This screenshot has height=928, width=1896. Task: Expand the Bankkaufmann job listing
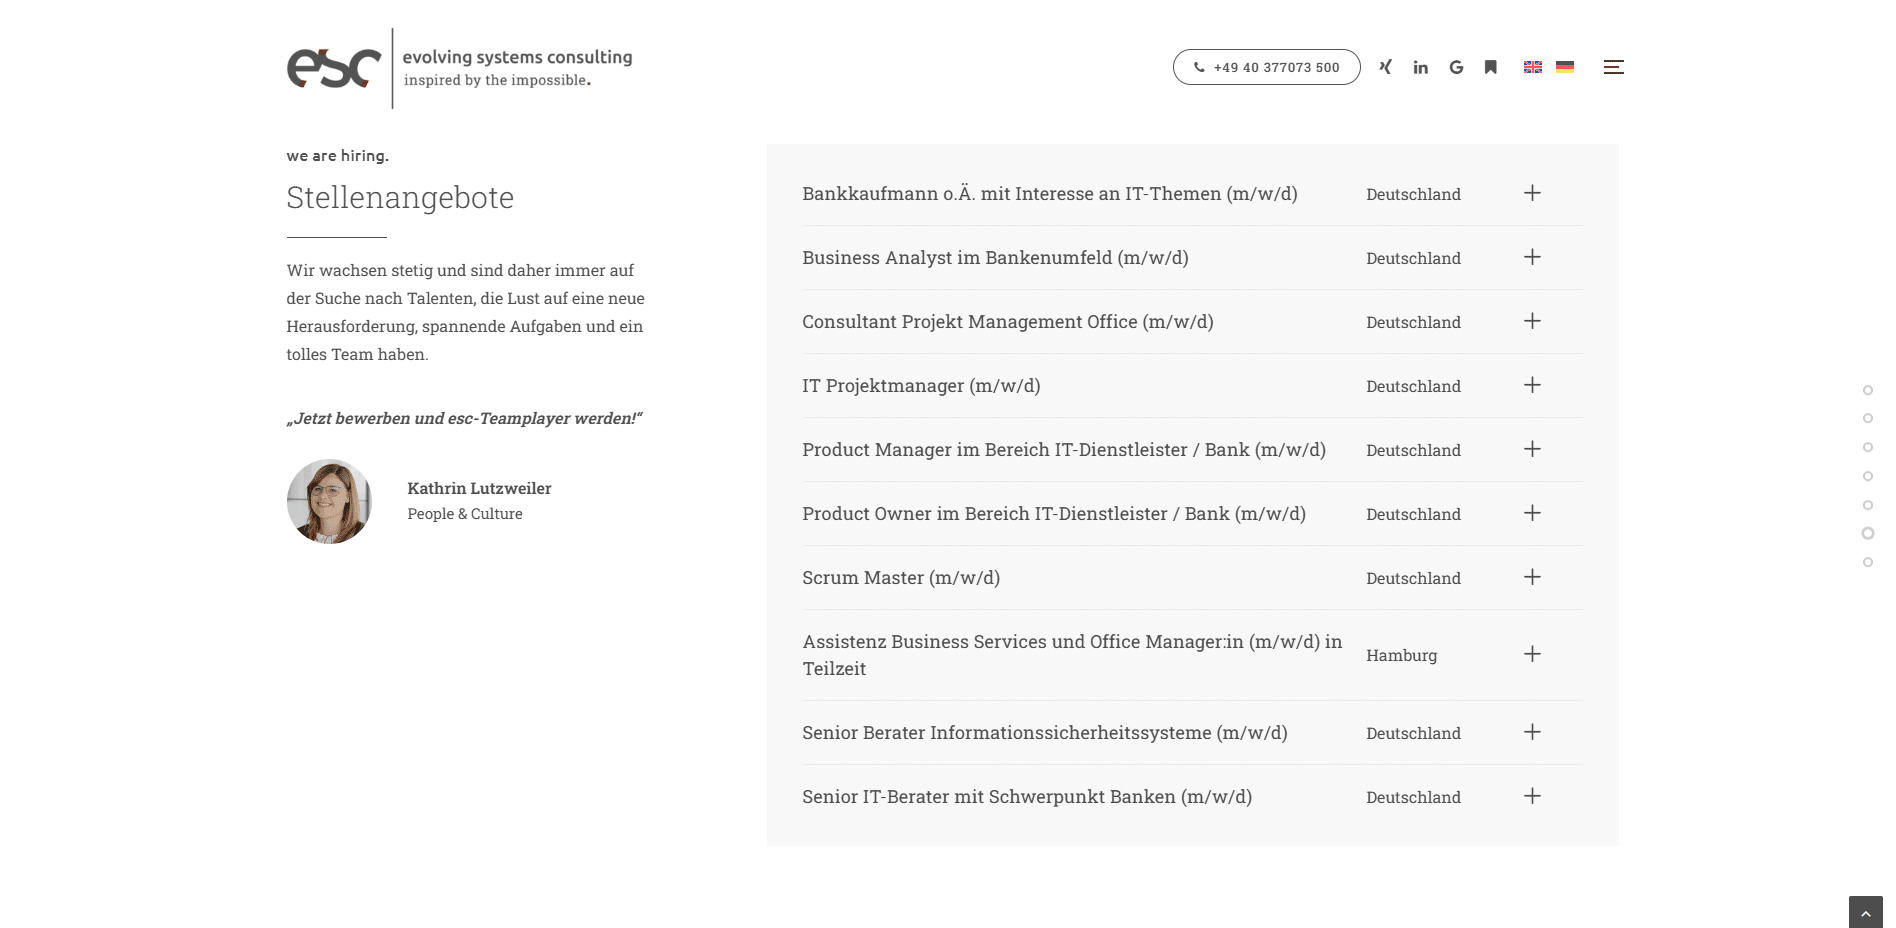click(1532, 193)
